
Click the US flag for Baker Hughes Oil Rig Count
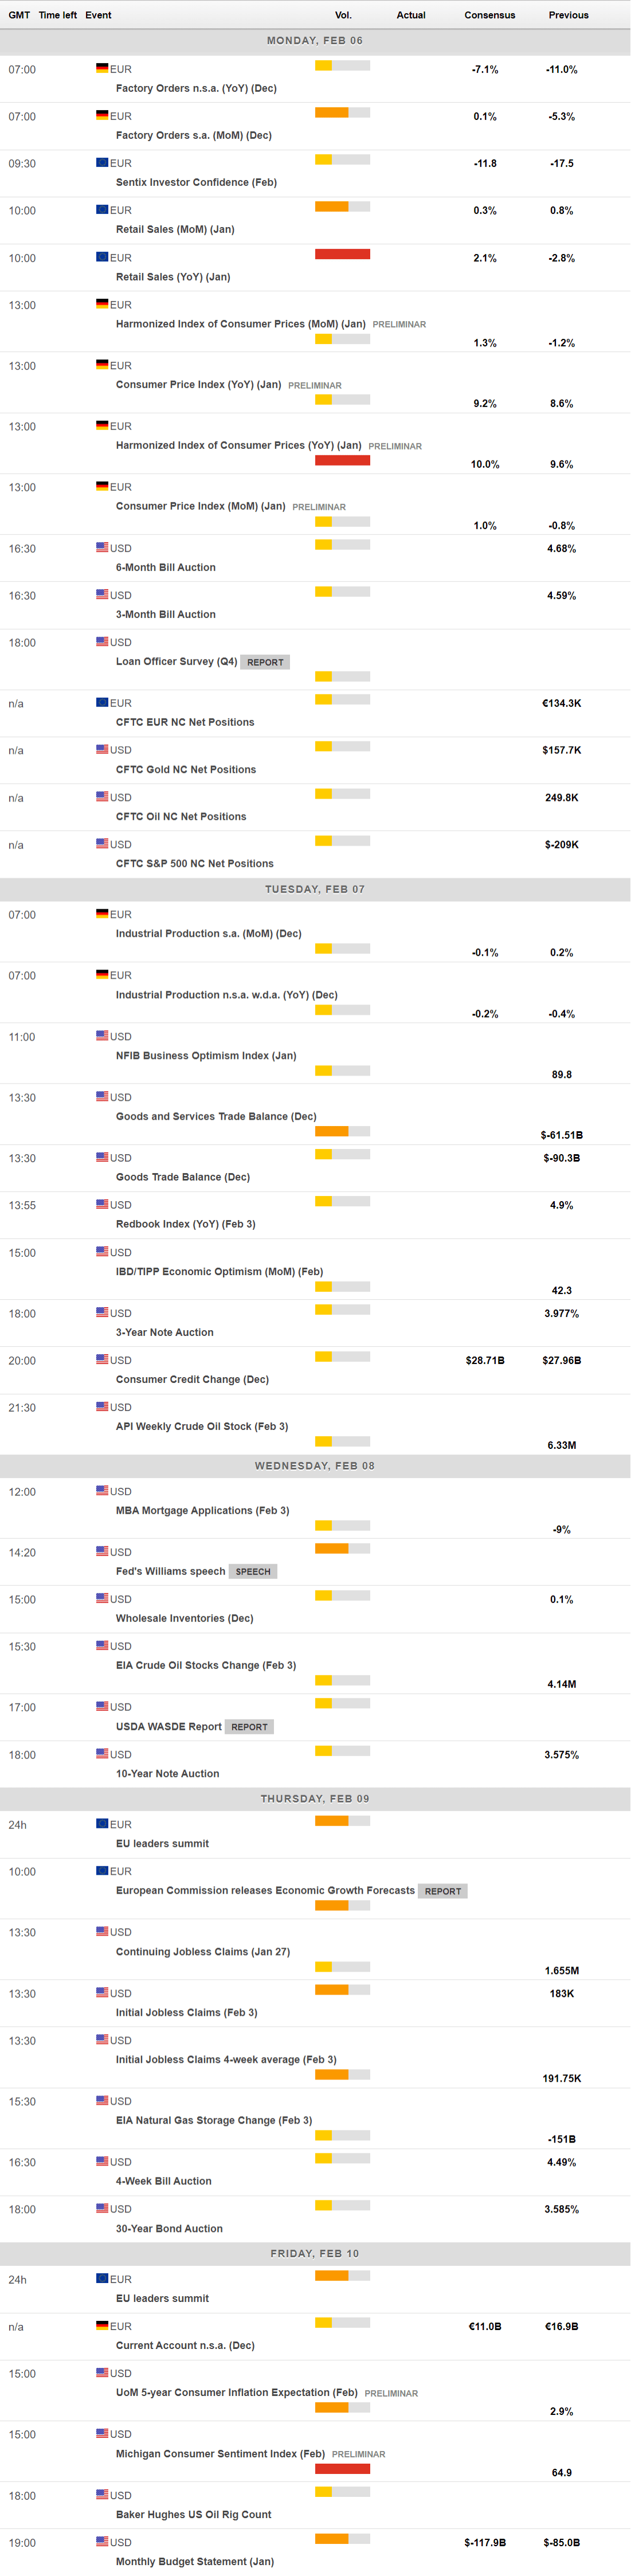102,2495
